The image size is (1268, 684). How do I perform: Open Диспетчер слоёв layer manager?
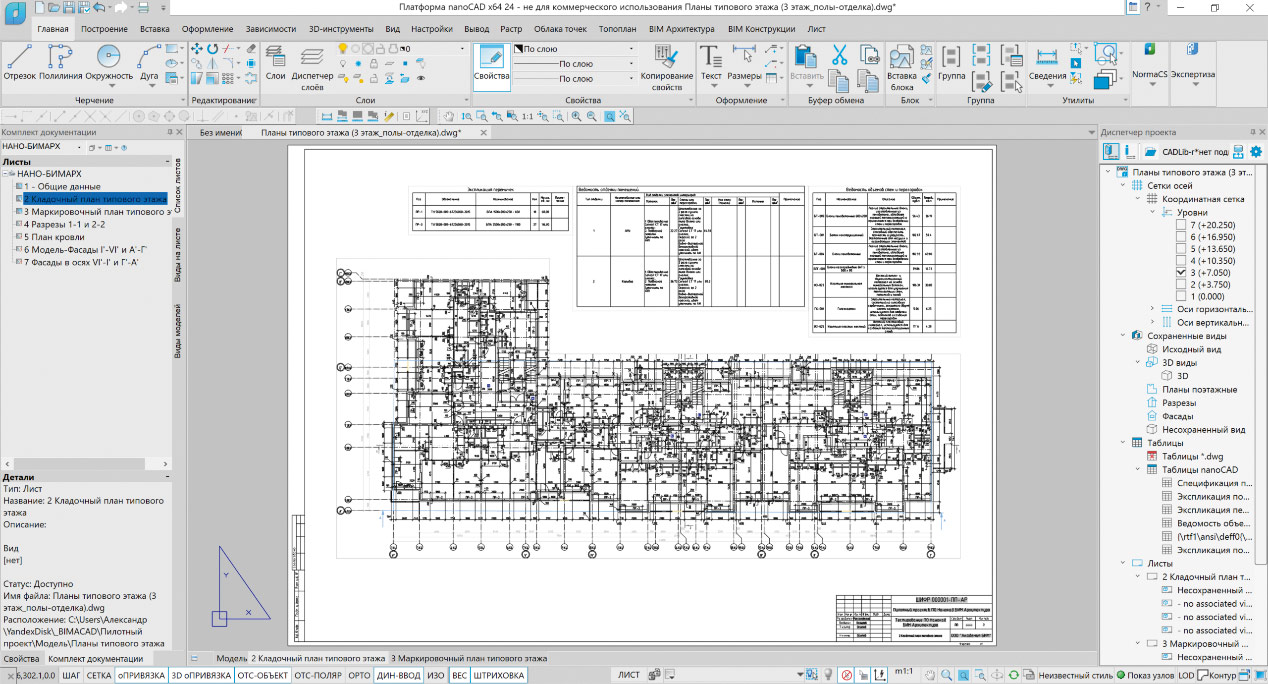pyautogui.click(x=312, y=67)
